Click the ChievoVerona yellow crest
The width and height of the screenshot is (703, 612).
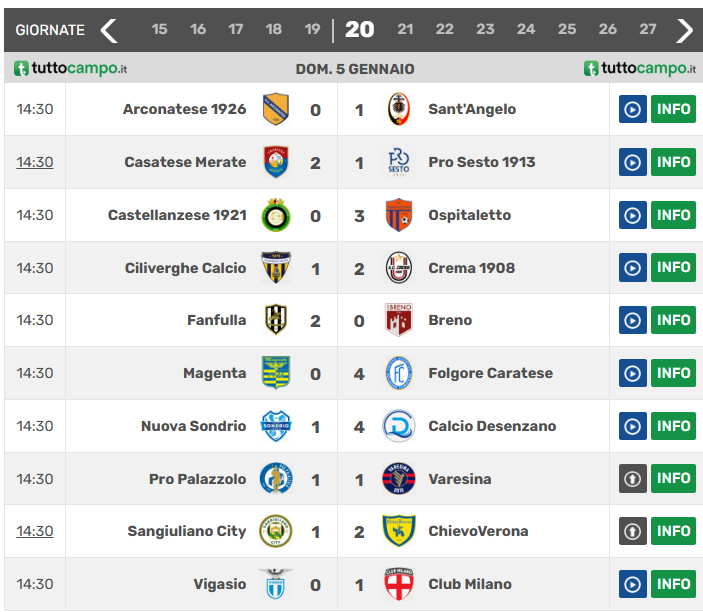(x=399, y=531)
